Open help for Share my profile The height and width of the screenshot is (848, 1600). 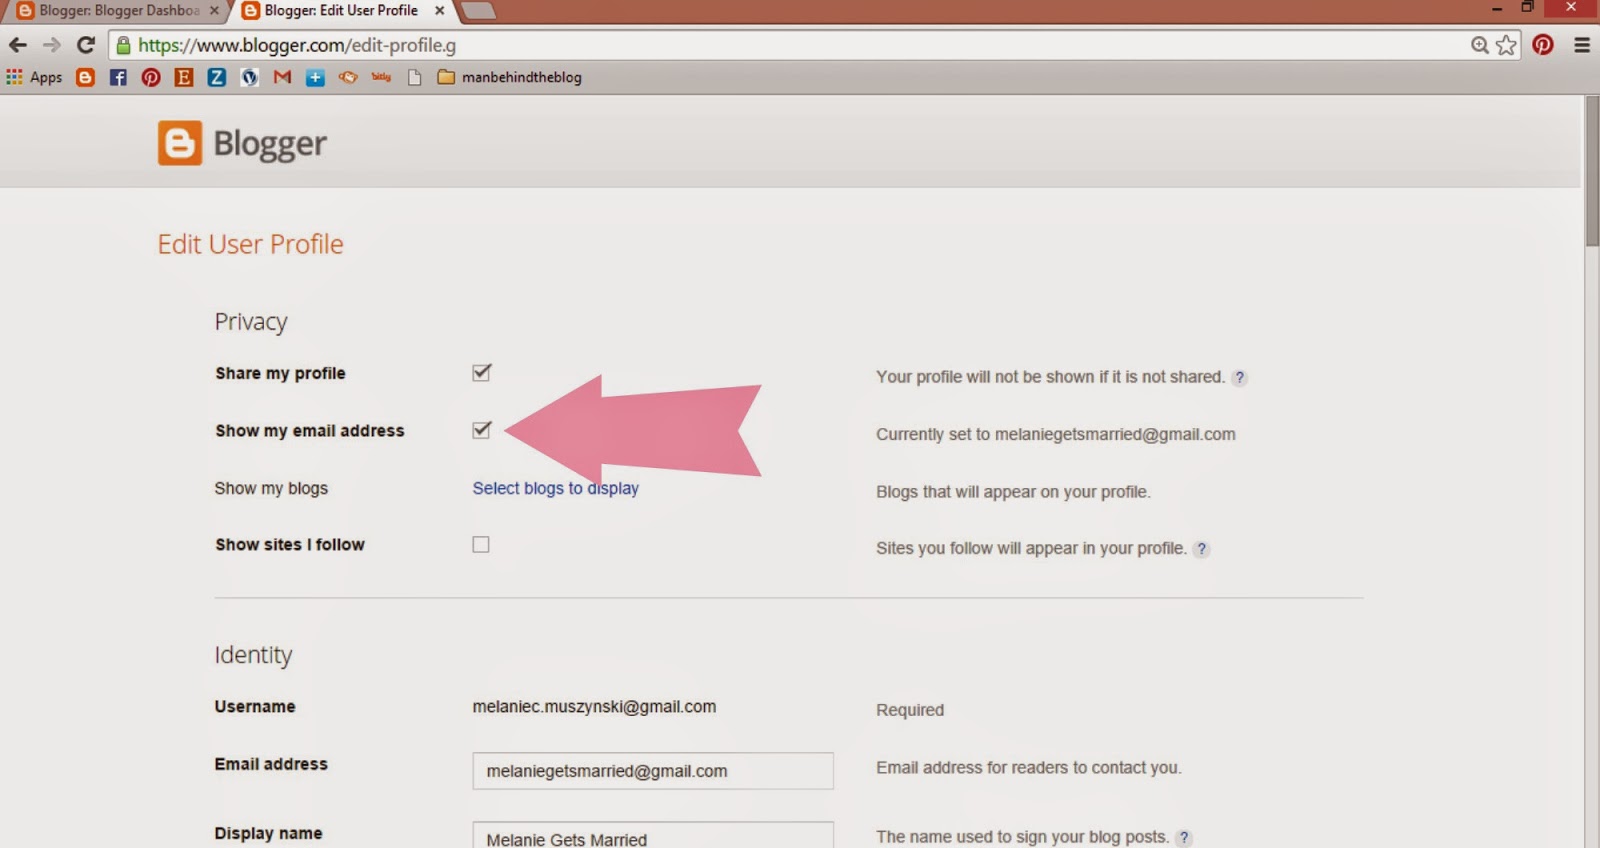1240,377
